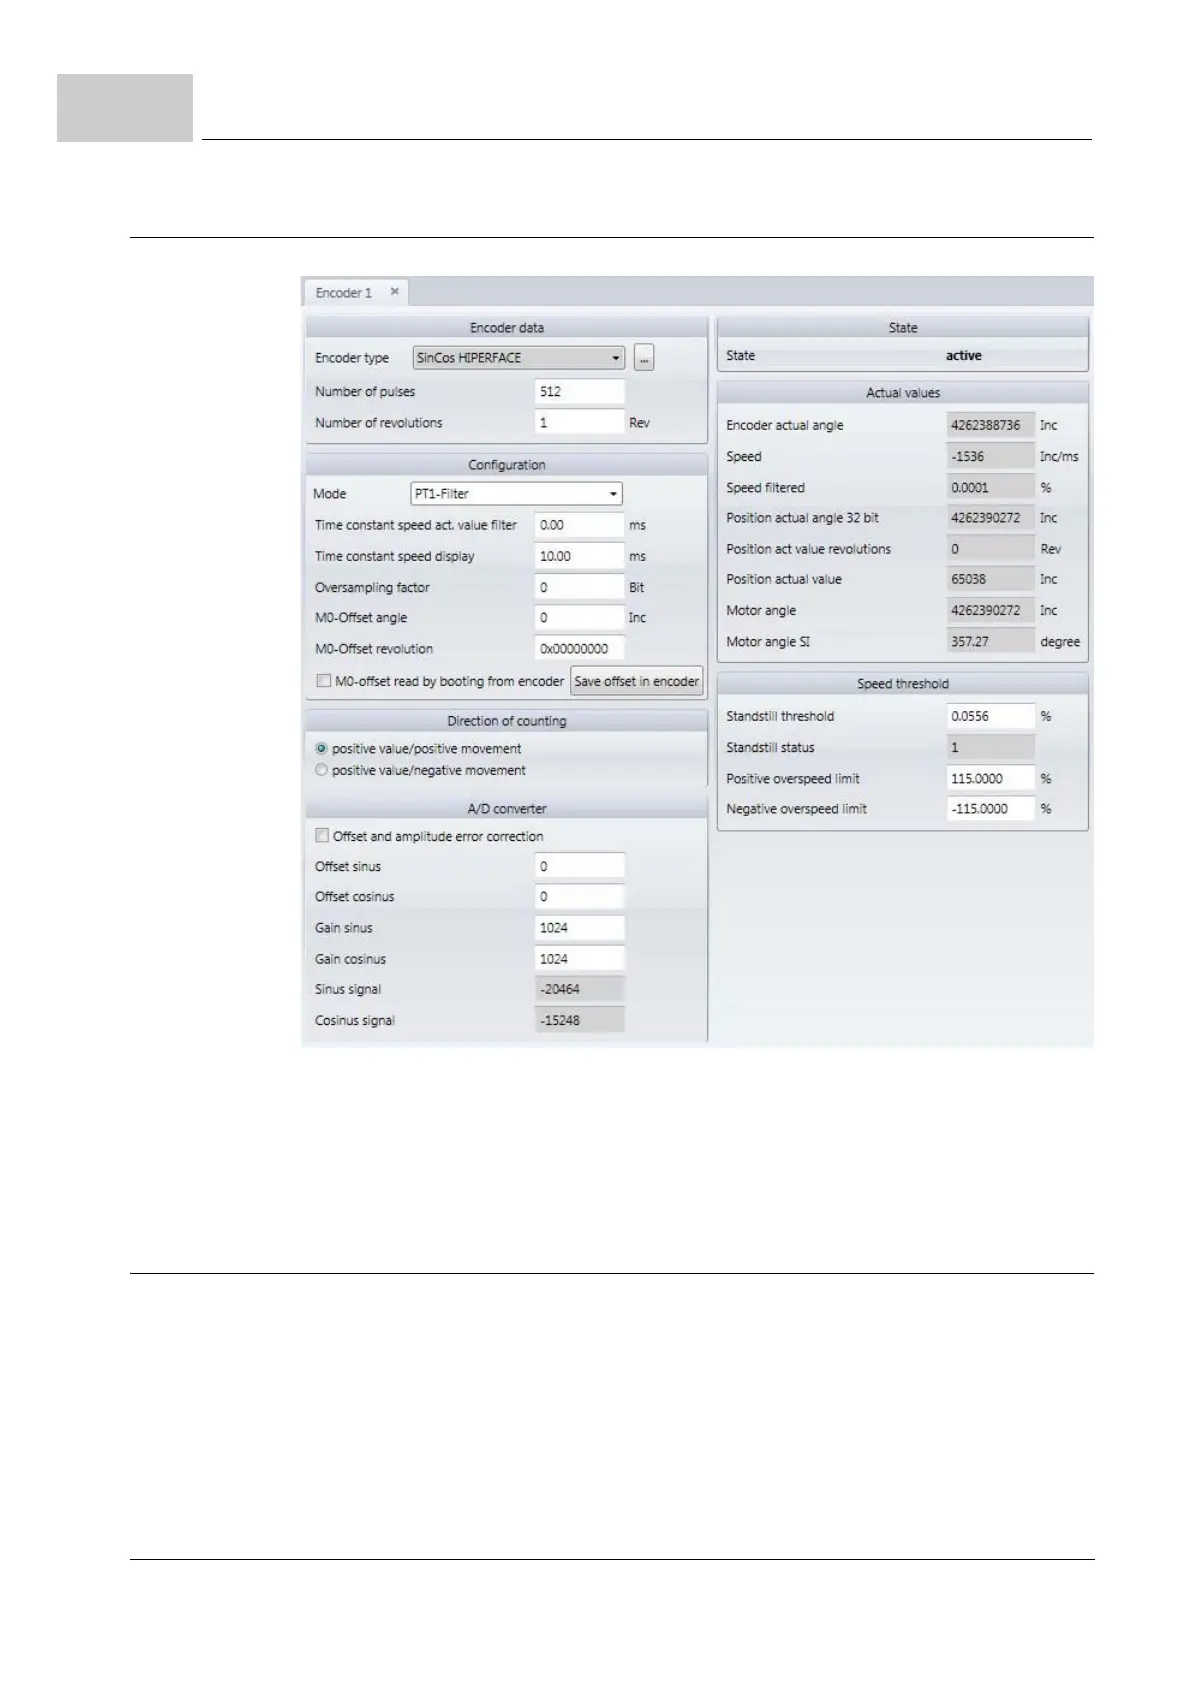Click the Encoder data section header
1190x1684 pixels.
pos(507,328)
